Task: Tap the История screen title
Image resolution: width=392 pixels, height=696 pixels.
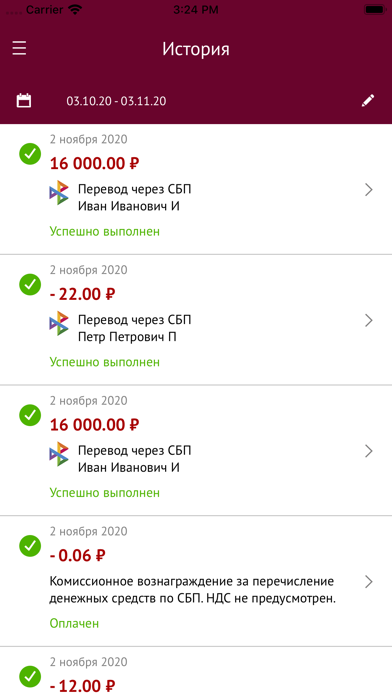Action: click(x=196, y=49)
